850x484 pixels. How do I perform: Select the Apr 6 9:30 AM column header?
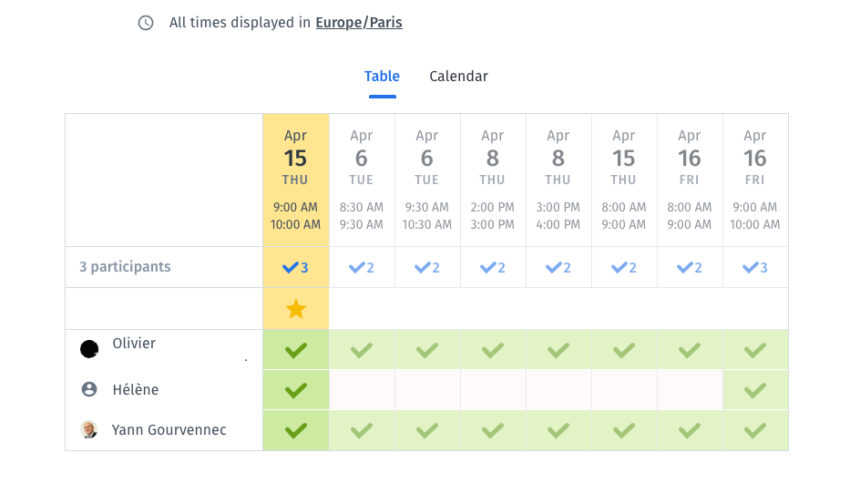[427, 180]
